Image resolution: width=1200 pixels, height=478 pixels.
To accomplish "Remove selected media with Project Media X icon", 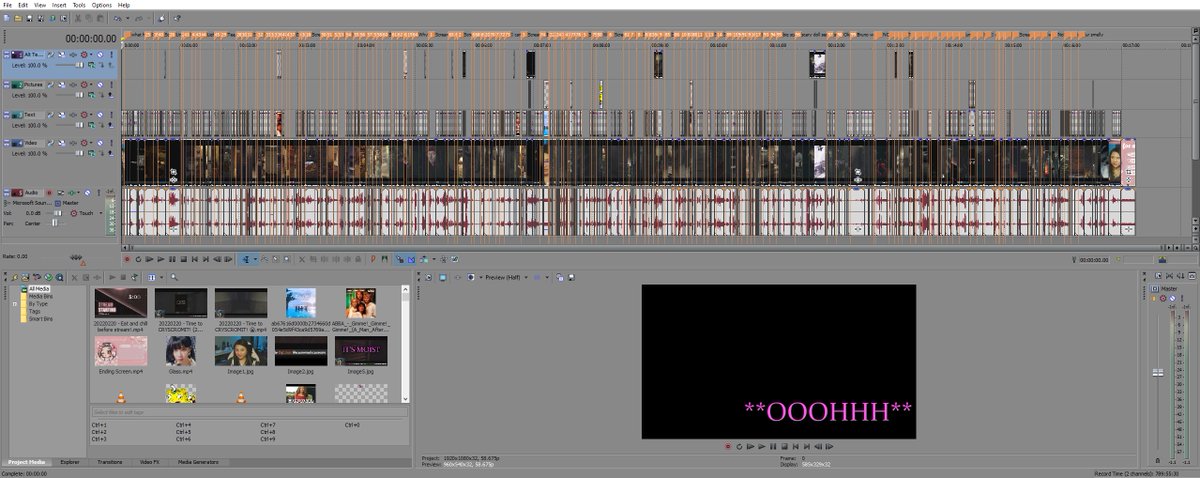I will 74,277.
